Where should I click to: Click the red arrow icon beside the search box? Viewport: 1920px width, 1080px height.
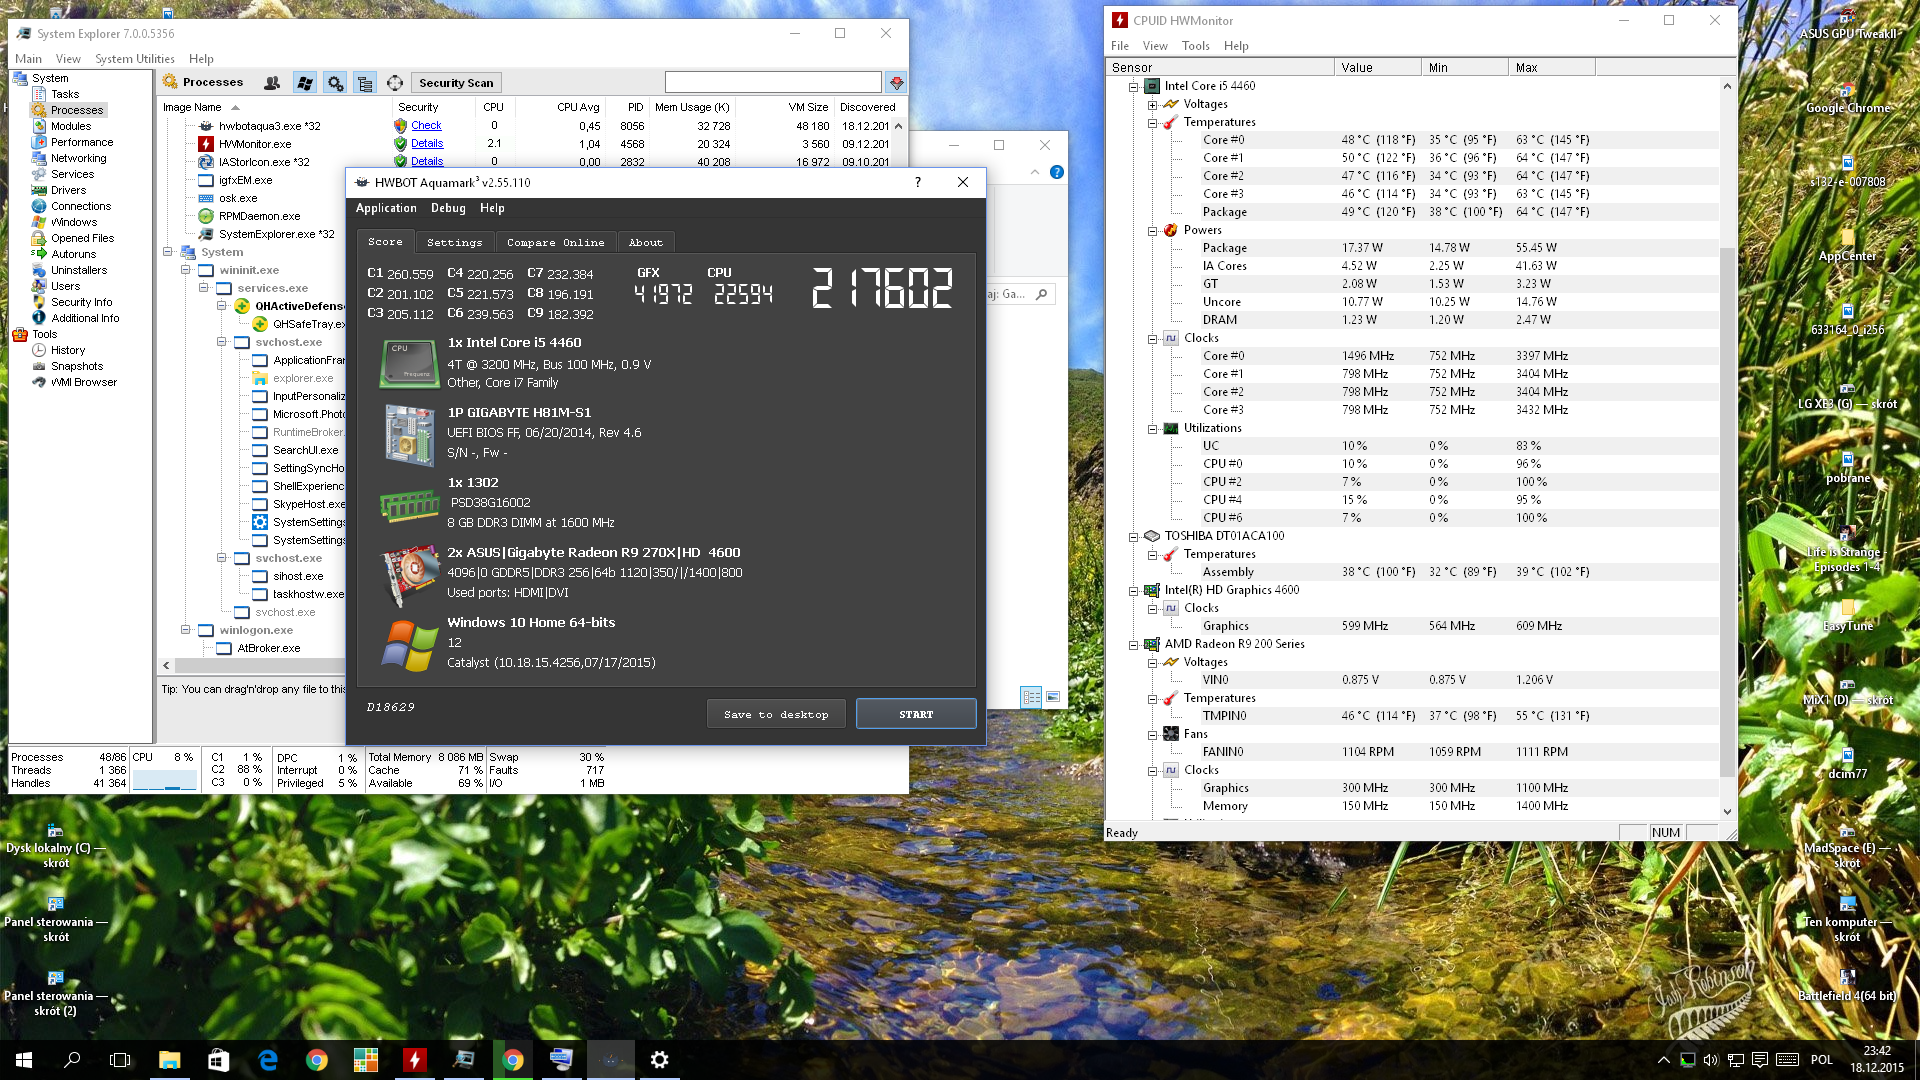(896, 83)
